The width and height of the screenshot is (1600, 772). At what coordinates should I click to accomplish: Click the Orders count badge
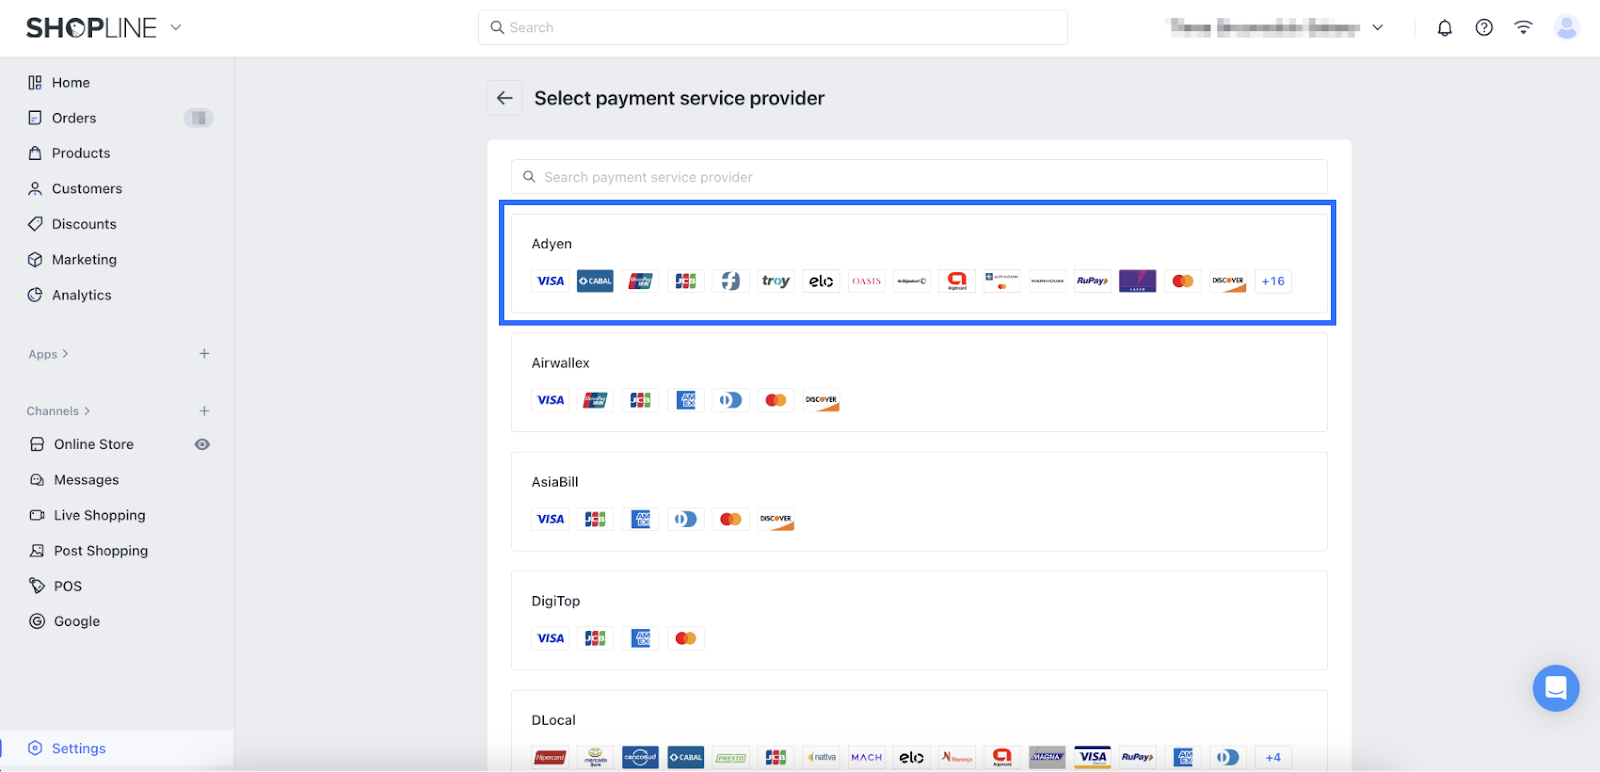(x=199, y=118)
